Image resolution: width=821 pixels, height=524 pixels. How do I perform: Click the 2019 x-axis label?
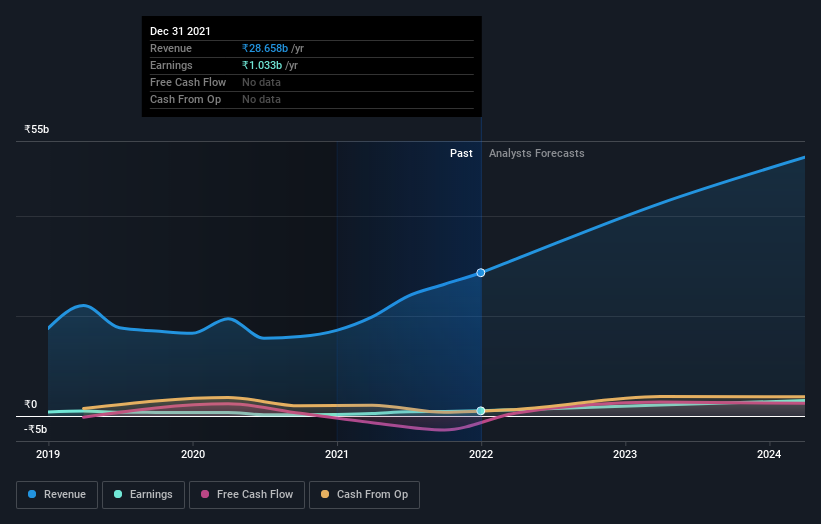pos(48,454)
